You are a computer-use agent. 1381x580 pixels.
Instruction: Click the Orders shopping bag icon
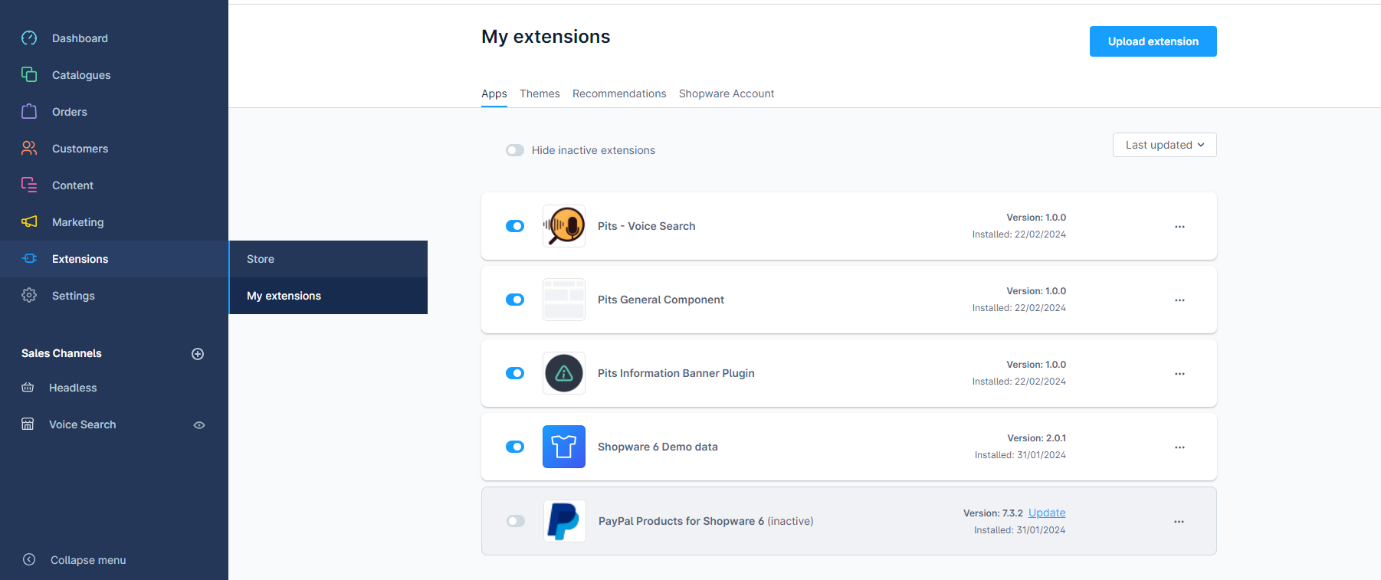point(29,111)
